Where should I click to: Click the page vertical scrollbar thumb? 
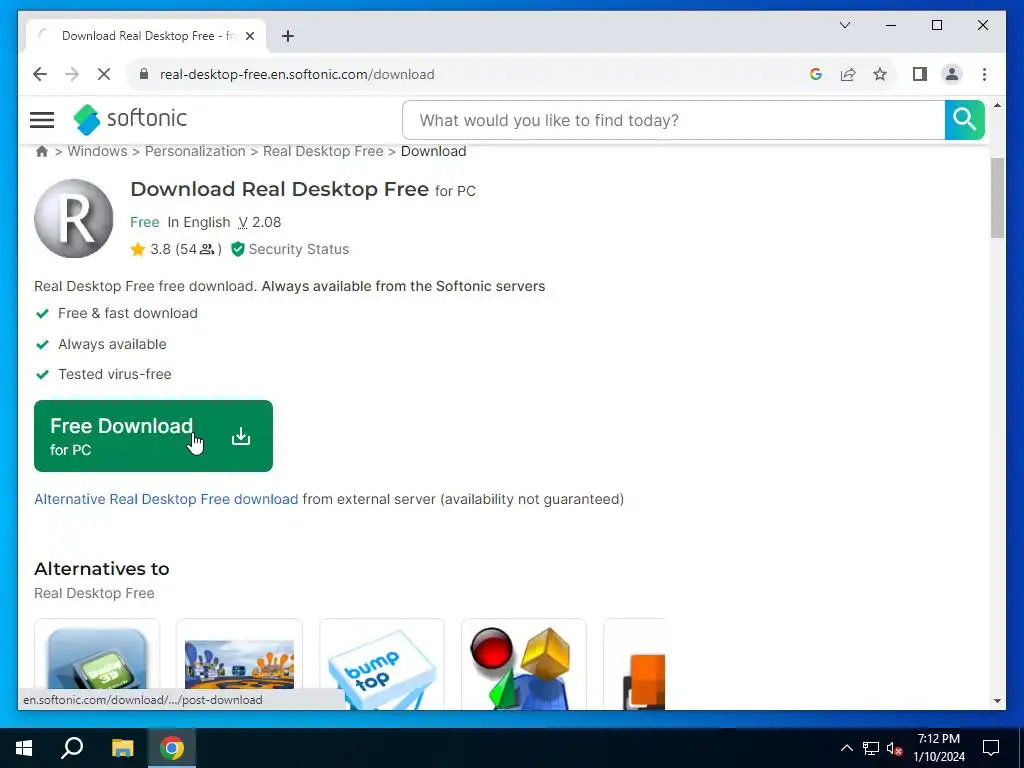(997, 198)
